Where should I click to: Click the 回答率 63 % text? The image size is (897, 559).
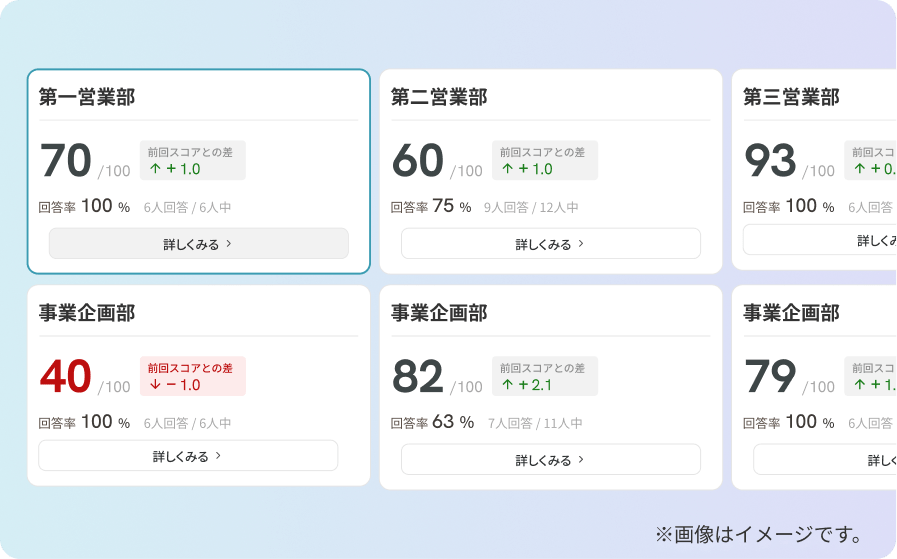pyautogui.click(x=432, y=423)
